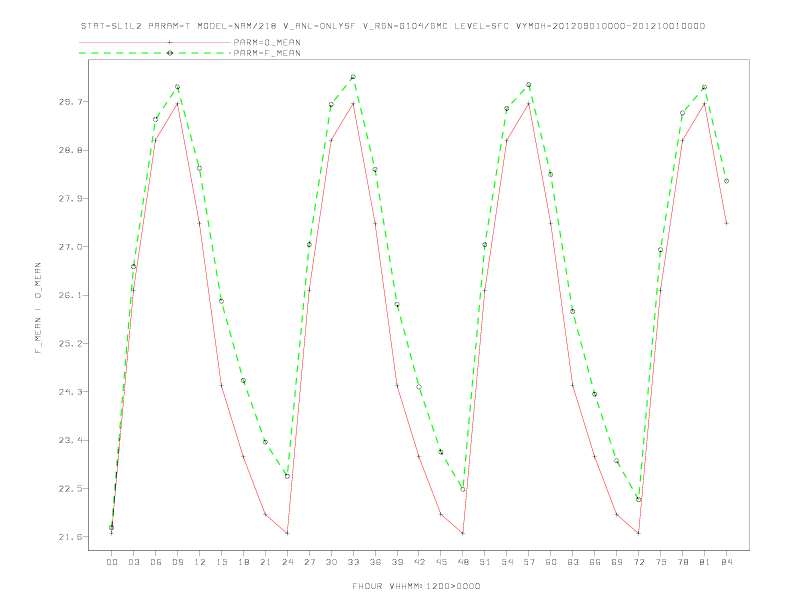Click x-axis tick label 33
This screenshot has width=792, height=612.
(x=353, y=562)
